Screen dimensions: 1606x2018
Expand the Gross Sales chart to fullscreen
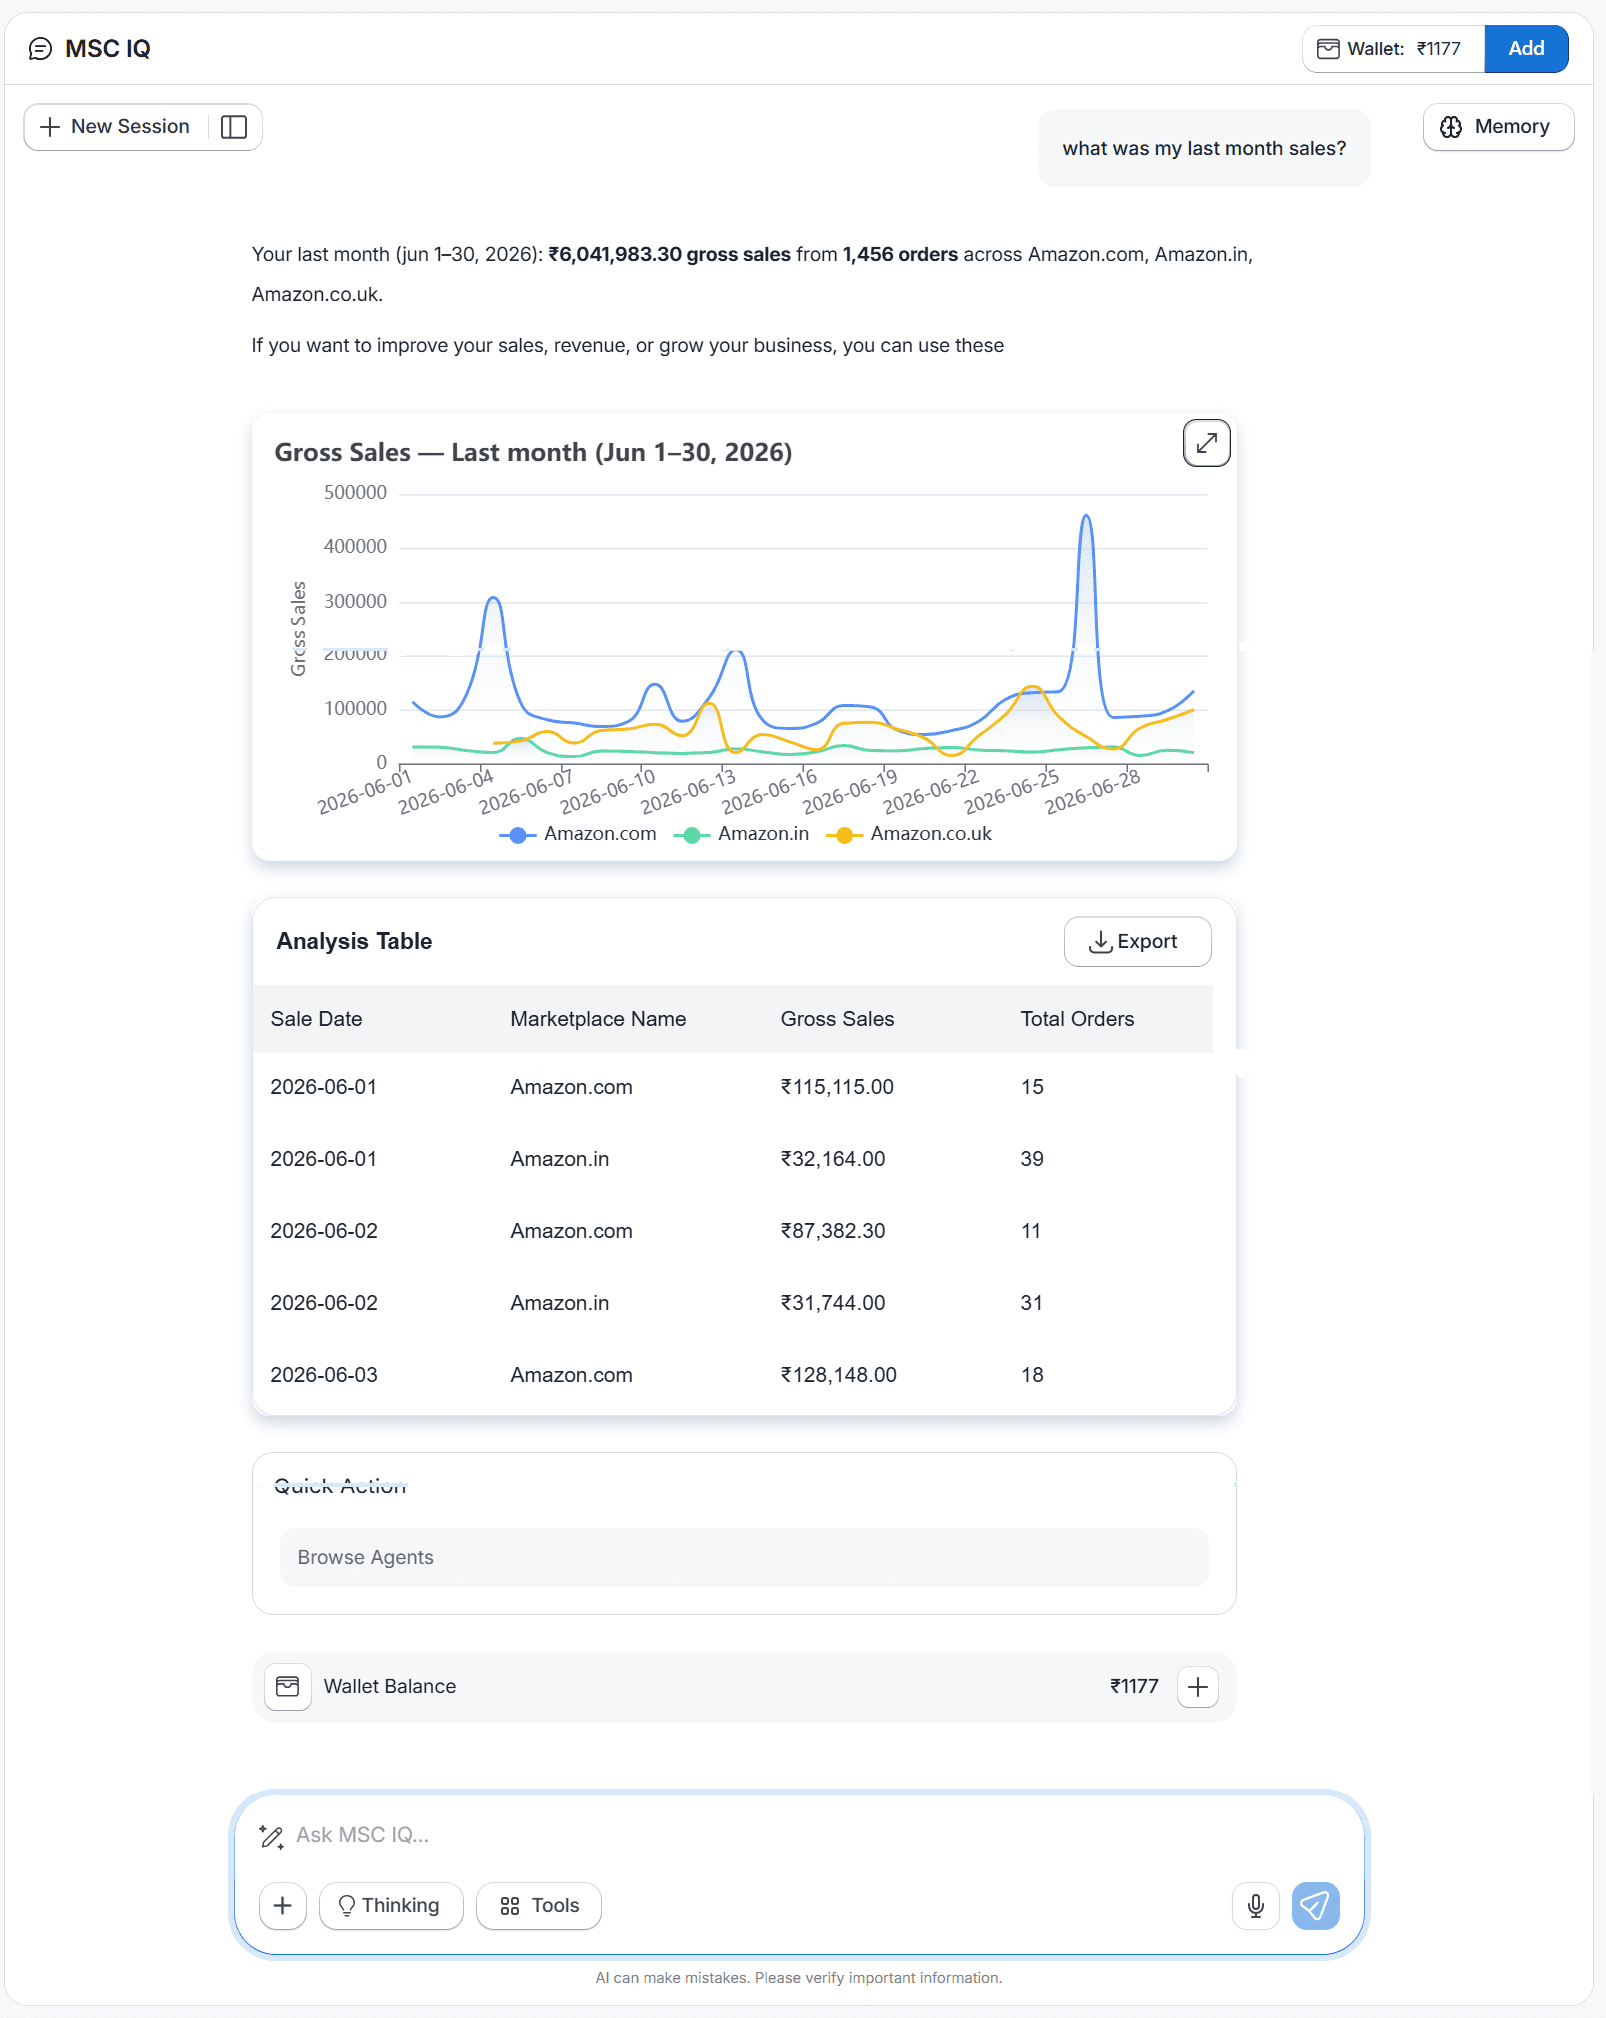point(1206,443)
